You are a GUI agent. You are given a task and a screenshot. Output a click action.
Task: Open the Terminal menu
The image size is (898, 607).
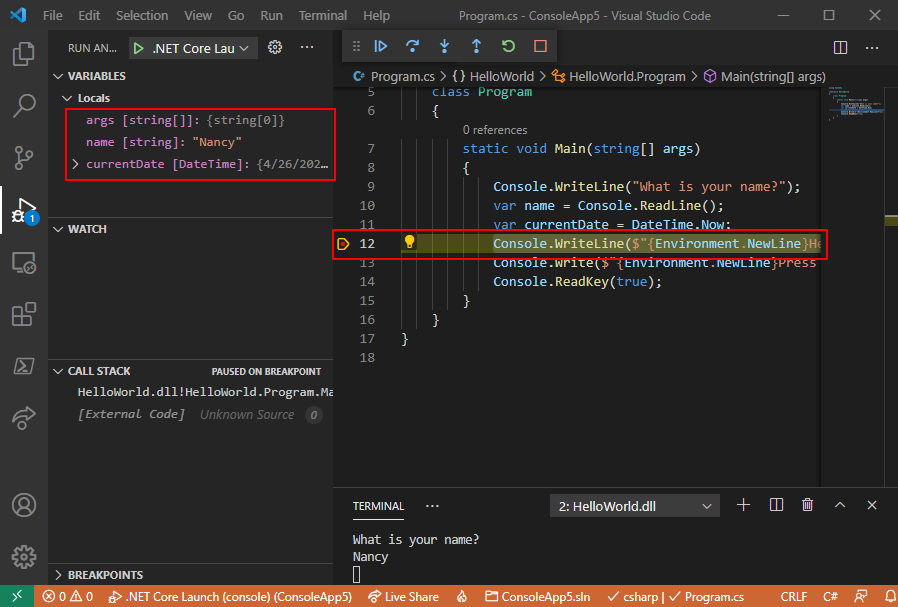pos(323,16)
